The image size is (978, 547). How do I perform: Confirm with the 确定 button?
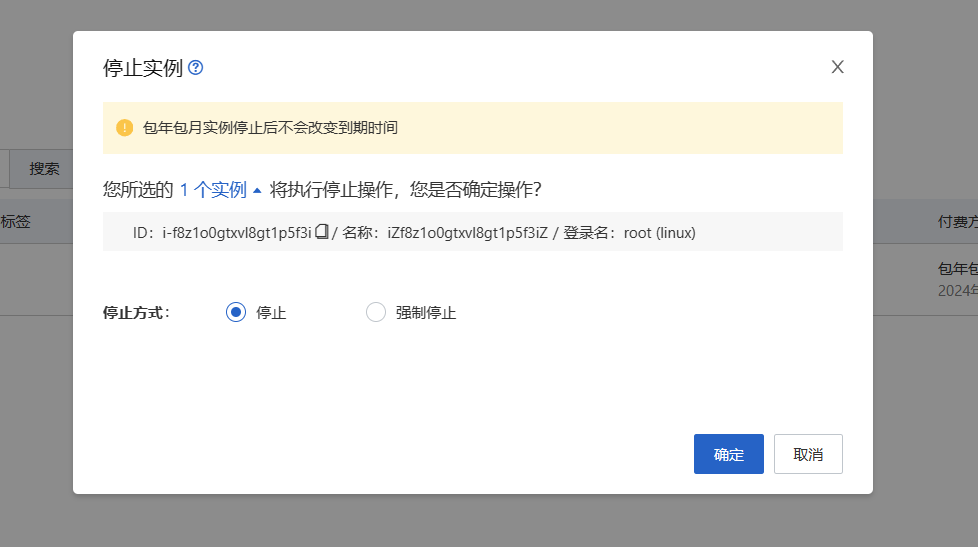[x=729, y=454]
